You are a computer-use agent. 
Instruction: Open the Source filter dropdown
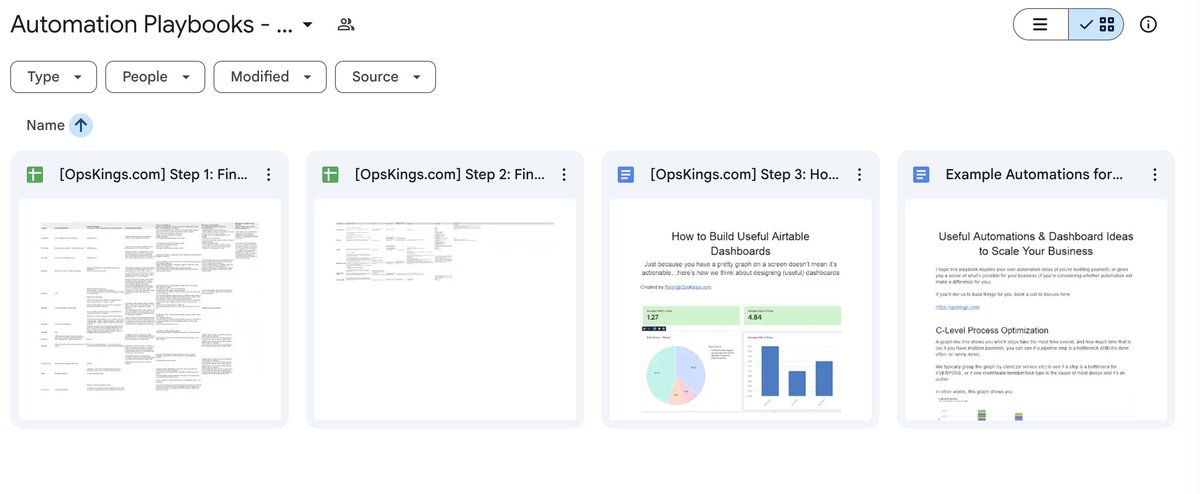coord(385,77)
